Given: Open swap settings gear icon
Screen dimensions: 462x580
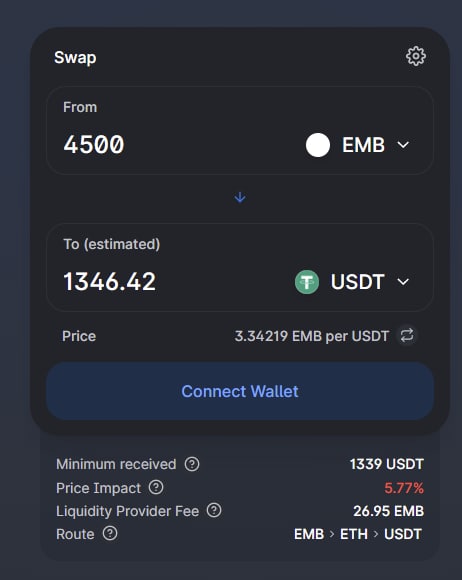Looking at the screenshot, I should pyautogui.click(x=416, y=56).
